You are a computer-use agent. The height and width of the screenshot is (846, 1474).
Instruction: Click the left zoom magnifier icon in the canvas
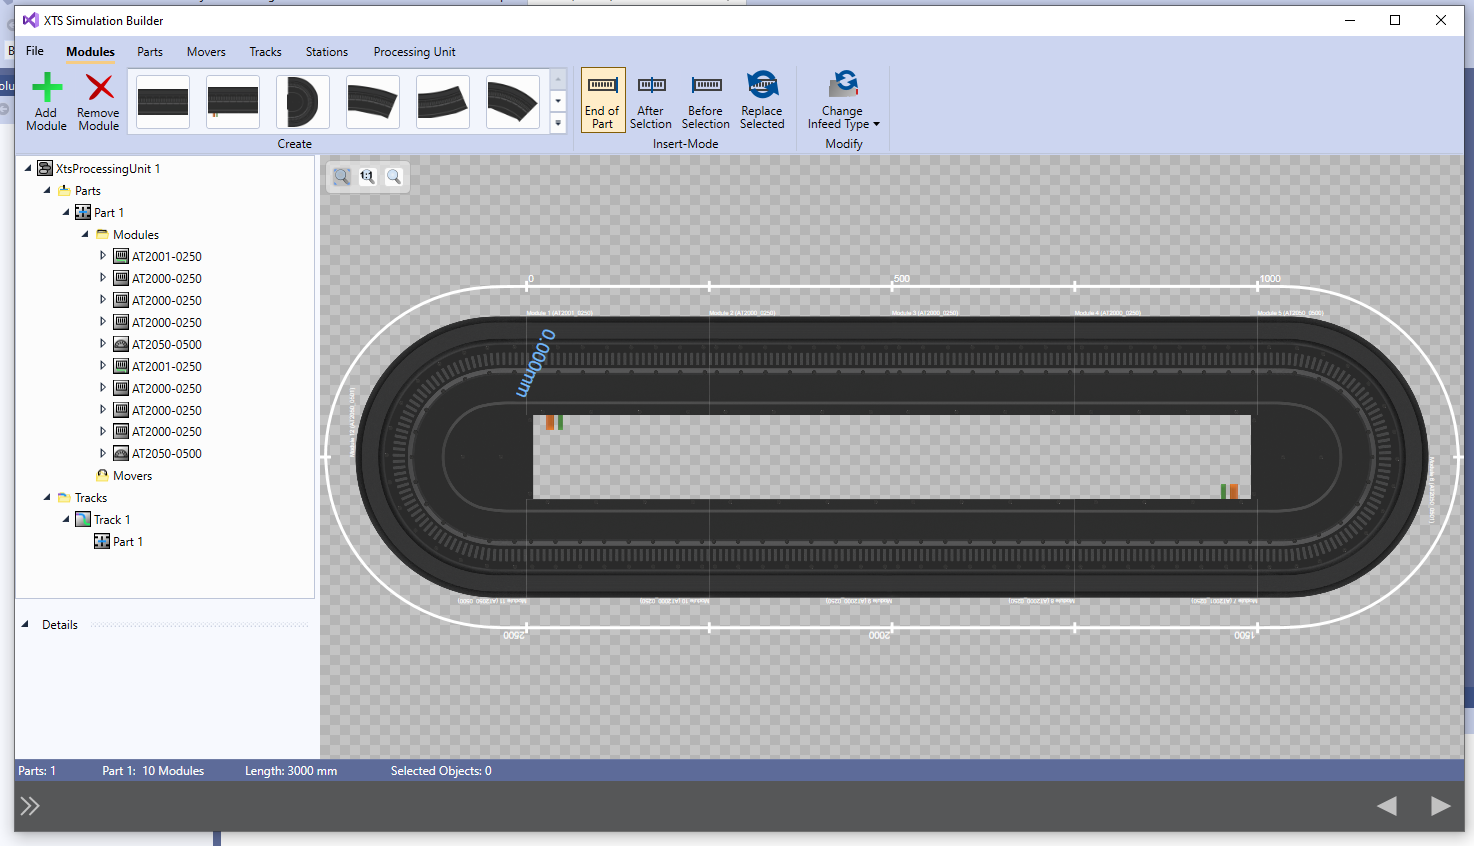pyautogui.click(x=342, y=177)
